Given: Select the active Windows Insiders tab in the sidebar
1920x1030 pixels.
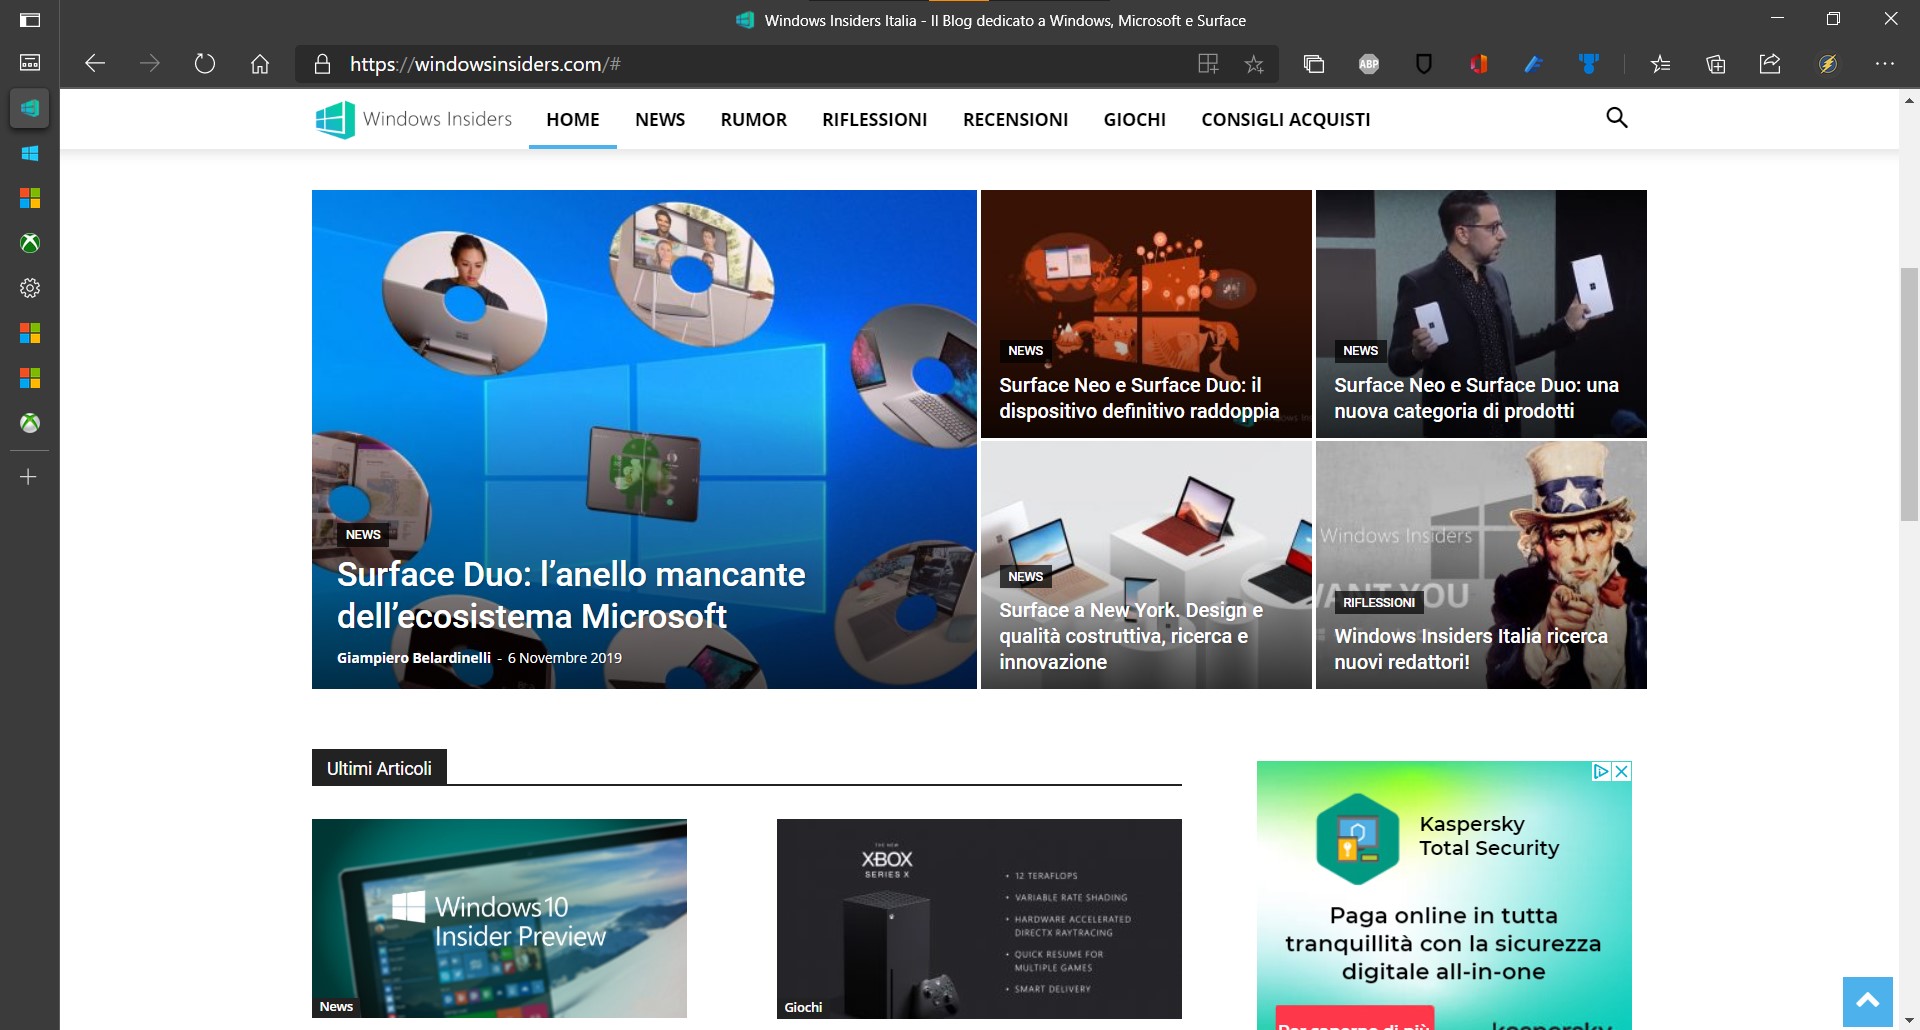Looking at the screenshot, I should click(x=30, y=108).
